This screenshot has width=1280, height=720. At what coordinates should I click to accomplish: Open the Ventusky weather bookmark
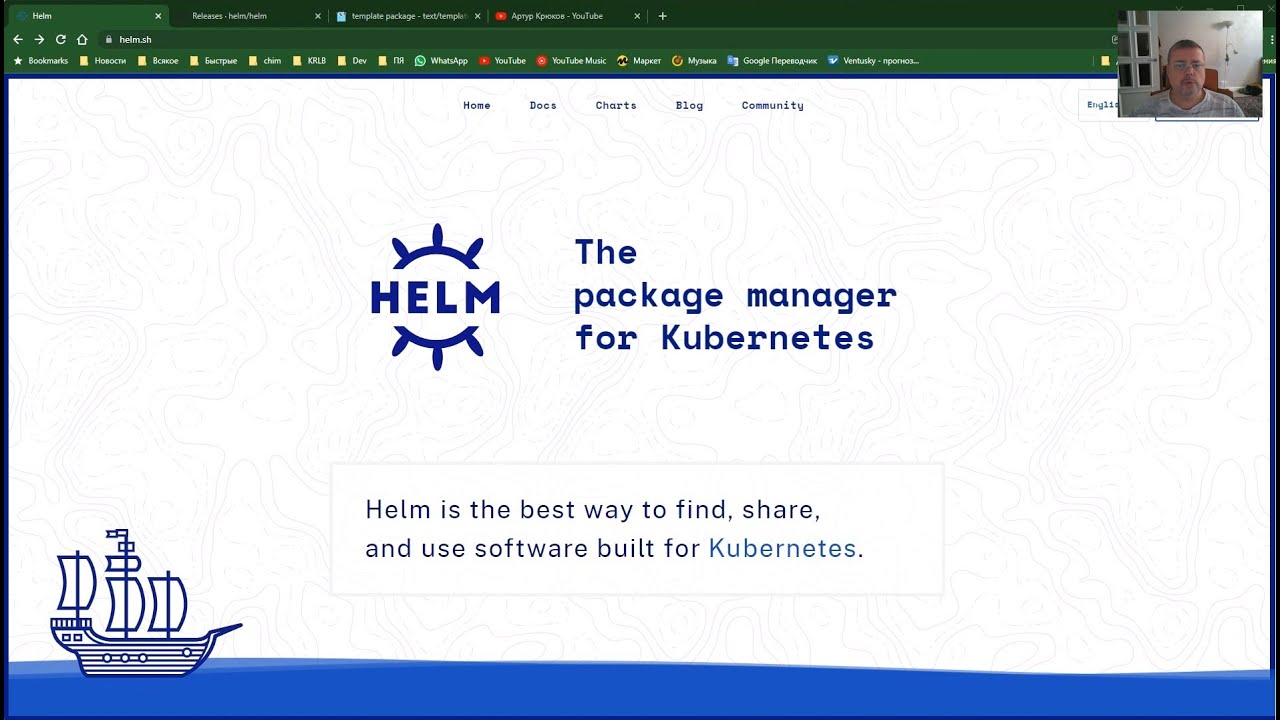[873, 61]
